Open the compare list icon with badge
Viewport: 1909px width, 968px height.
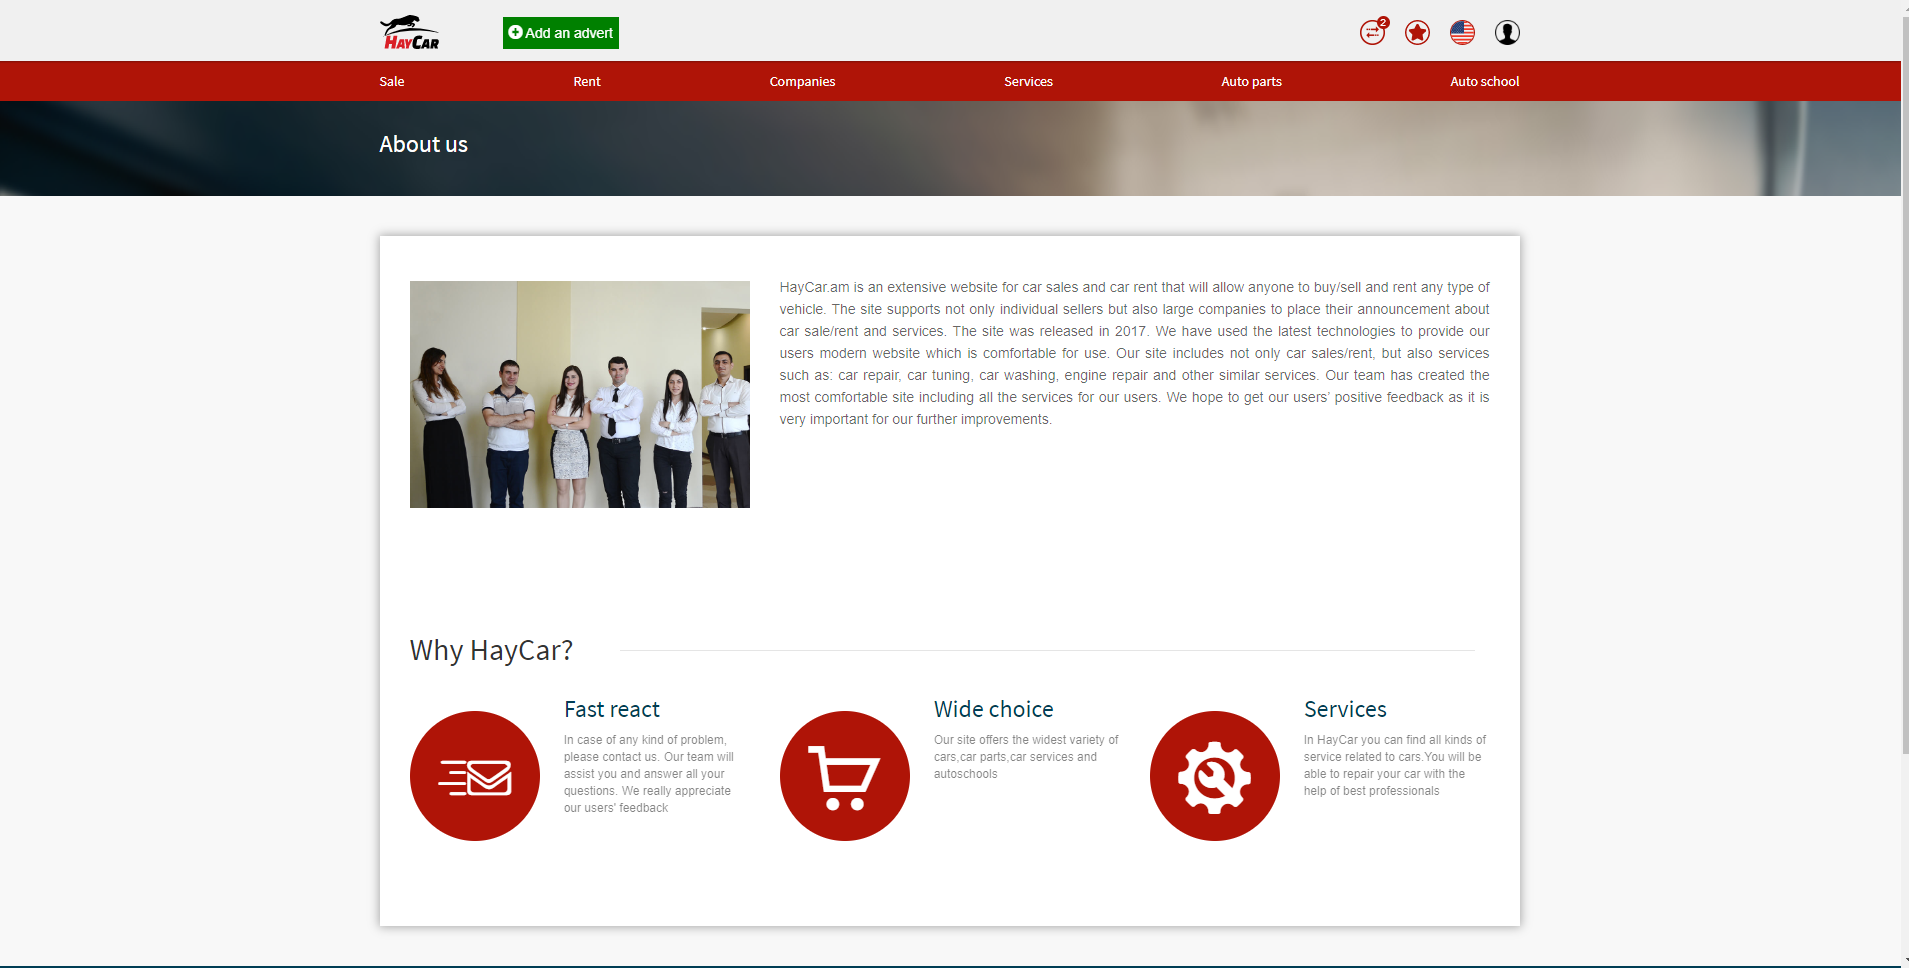coord(1373,32)
